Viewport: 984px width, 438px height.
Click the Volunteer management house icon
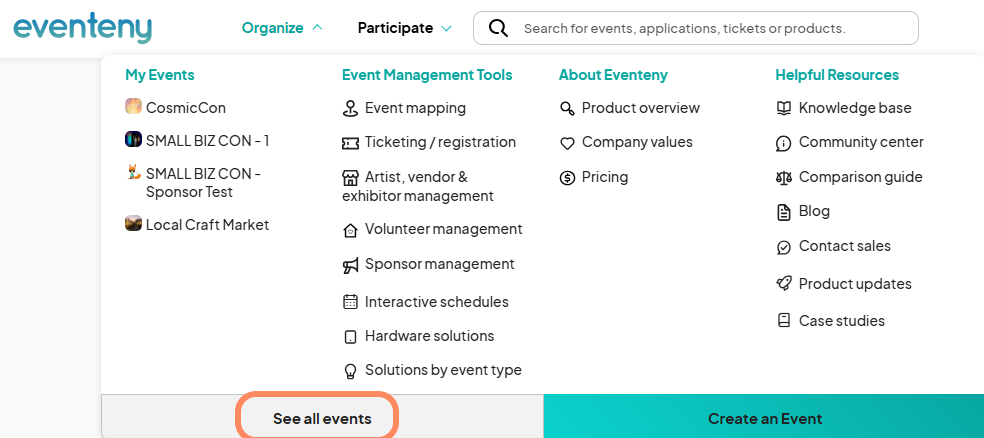pos(350,231)
